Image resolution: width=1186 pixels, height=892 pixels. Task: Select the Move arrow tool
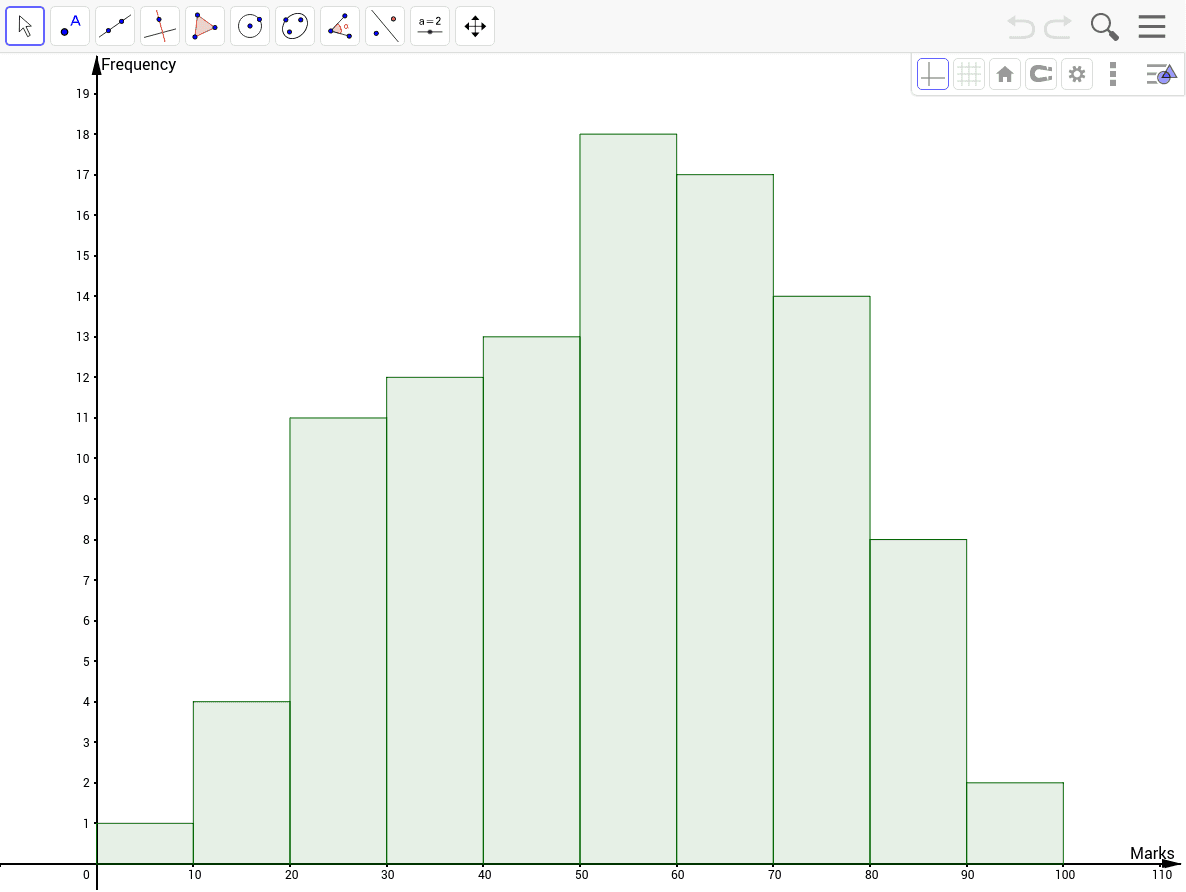(25, 26)
